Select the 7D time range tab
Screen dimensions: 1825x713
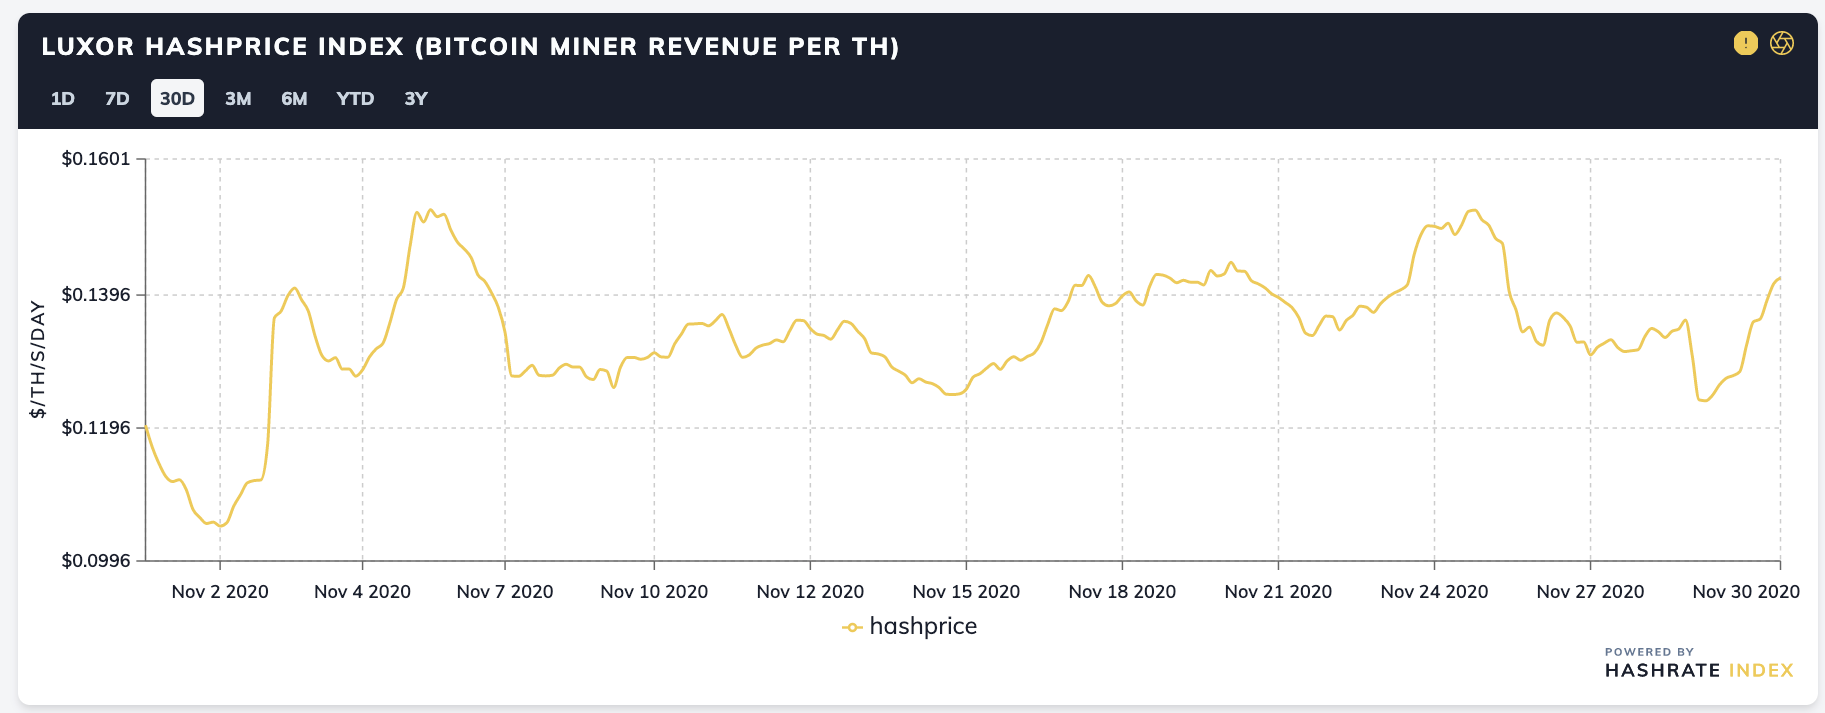click(117, 98)
